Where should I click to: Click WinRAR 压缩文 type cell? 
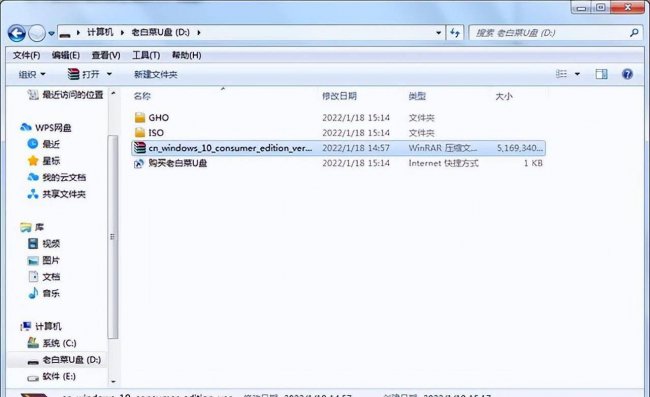(x=442, y=148)
